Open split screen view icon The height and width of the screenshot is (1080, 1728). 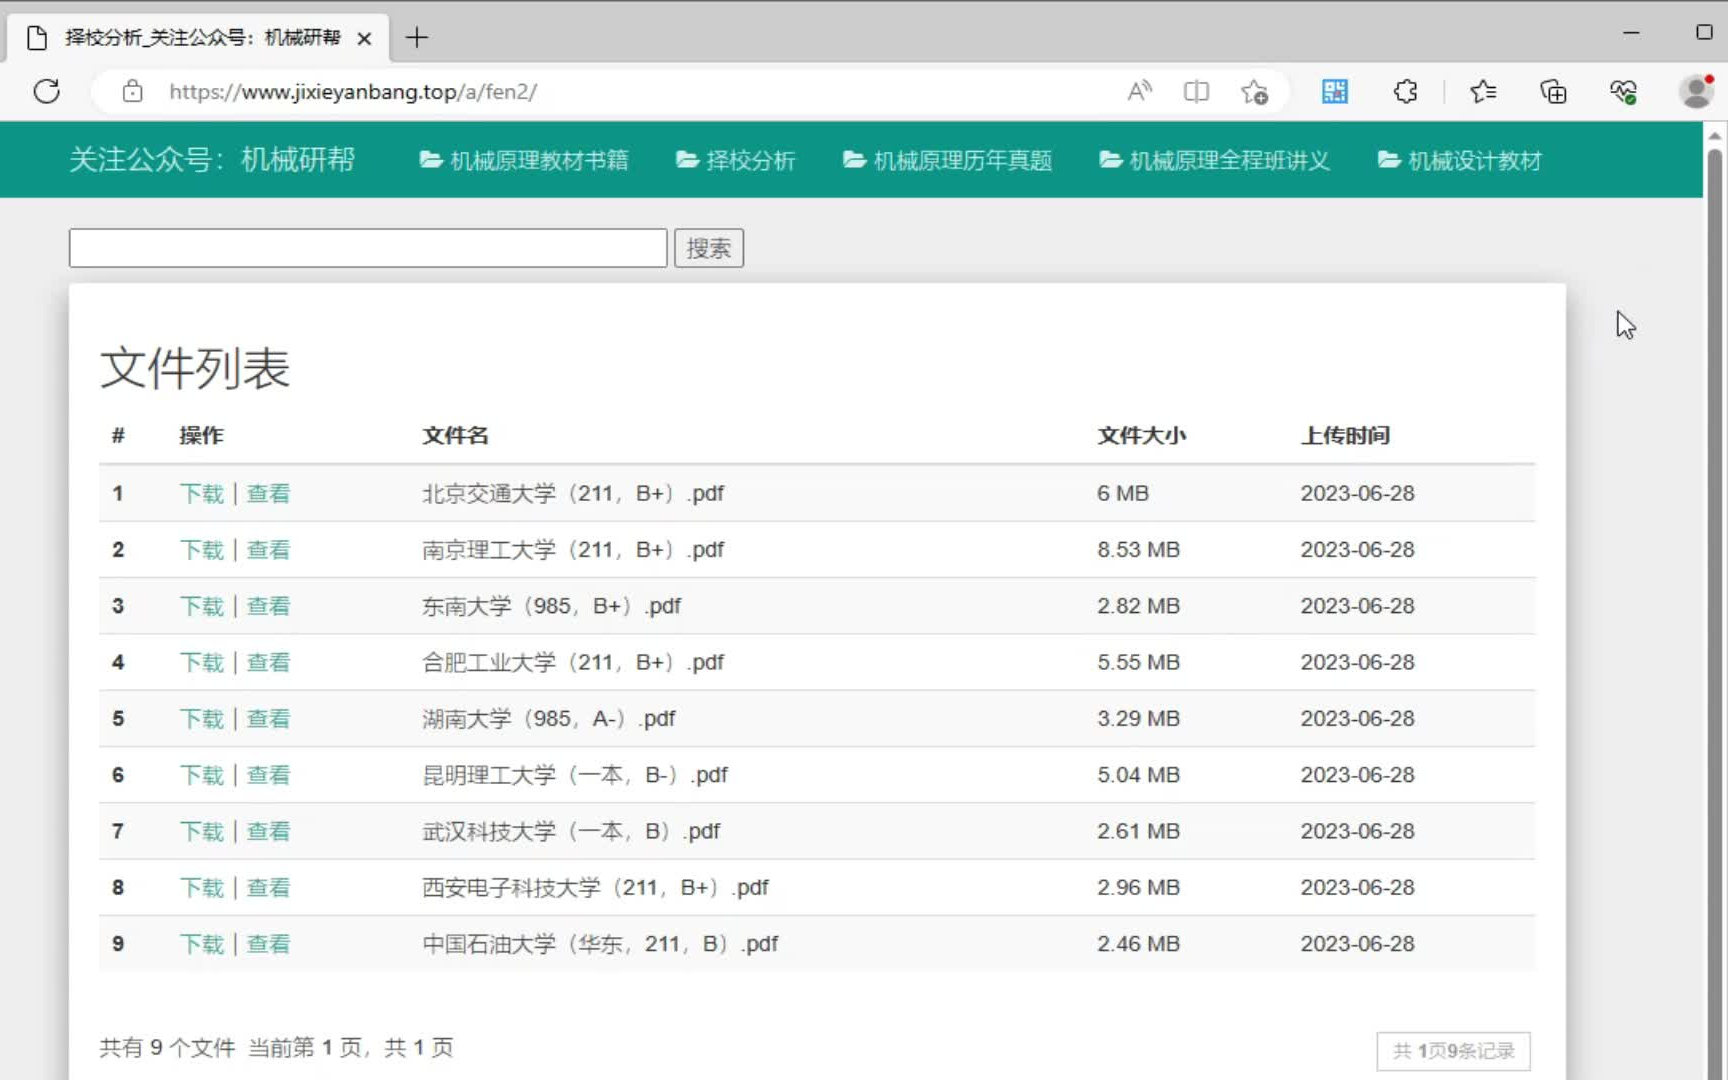[x=1196, y=92]
